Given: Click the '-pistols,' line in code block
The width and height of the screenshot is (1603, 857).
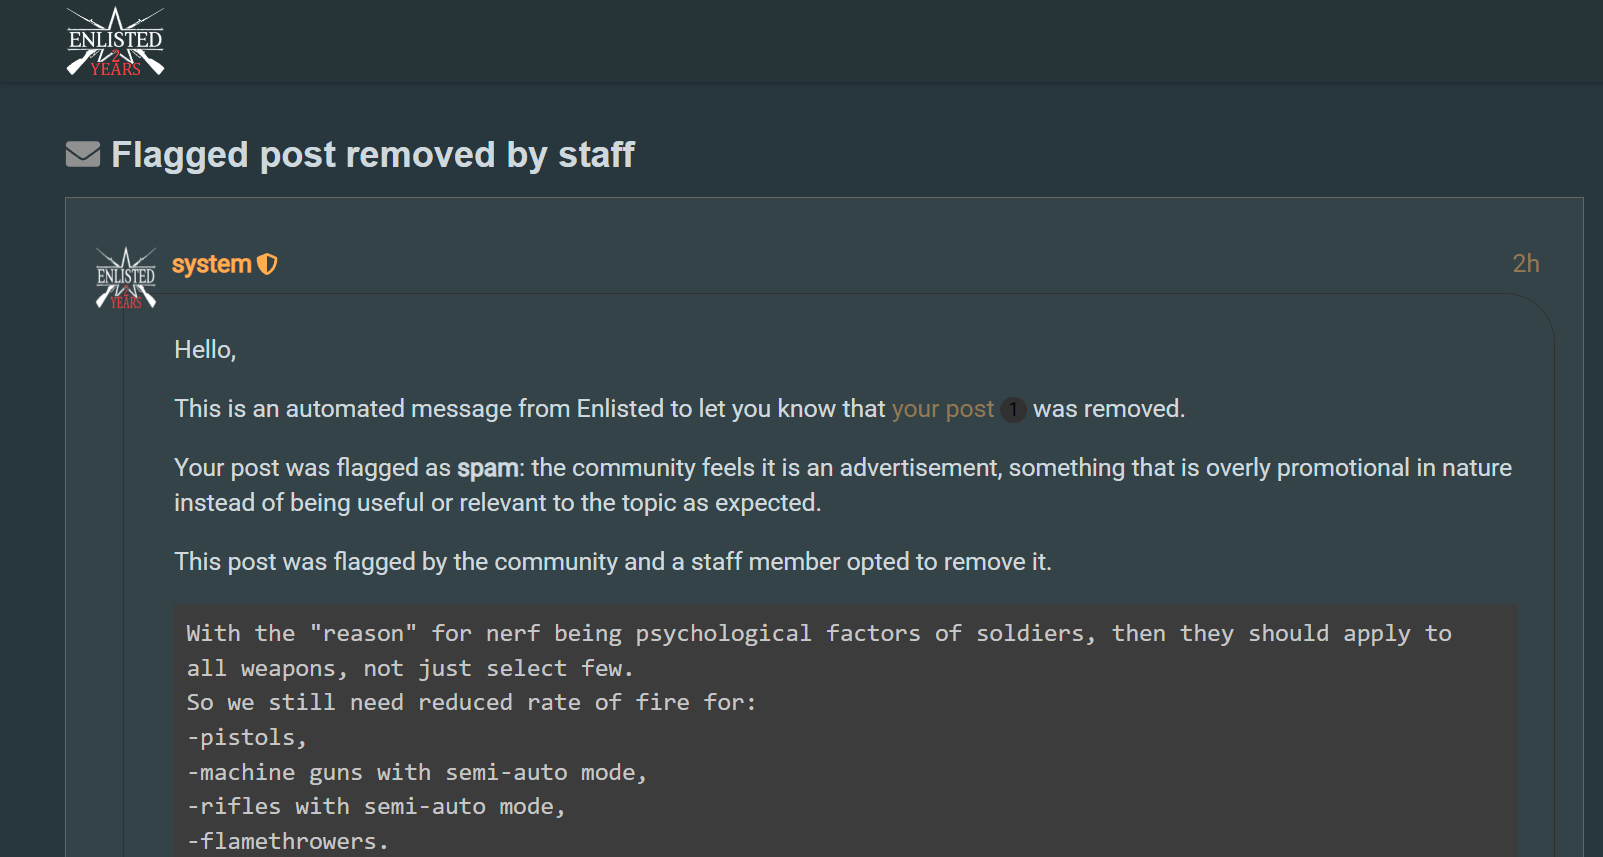Looking at the screenshot, I should [x=246, y=738].
